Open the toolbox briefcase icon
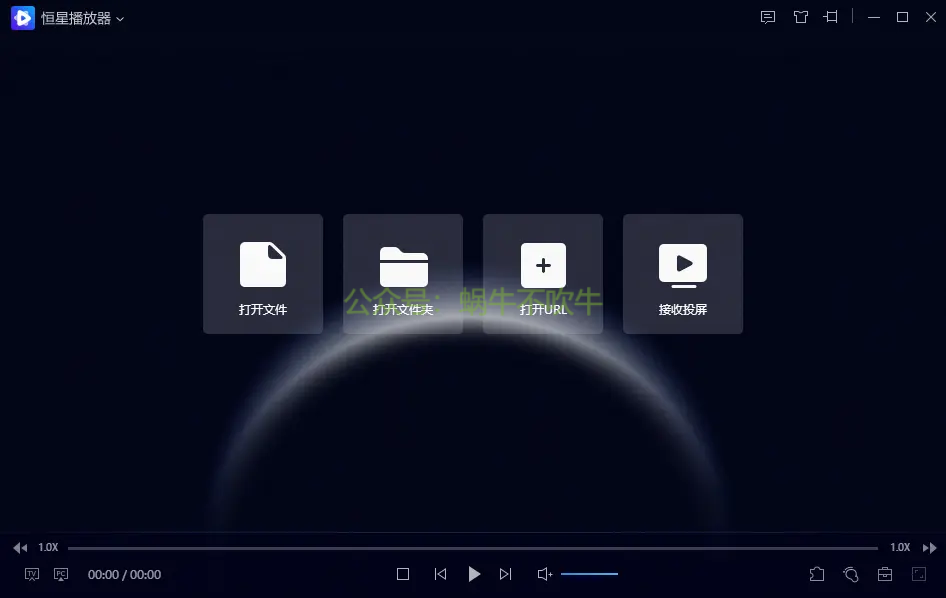Image resolution: width=946 pixels, height=598 pixels. tap(885, 574)
